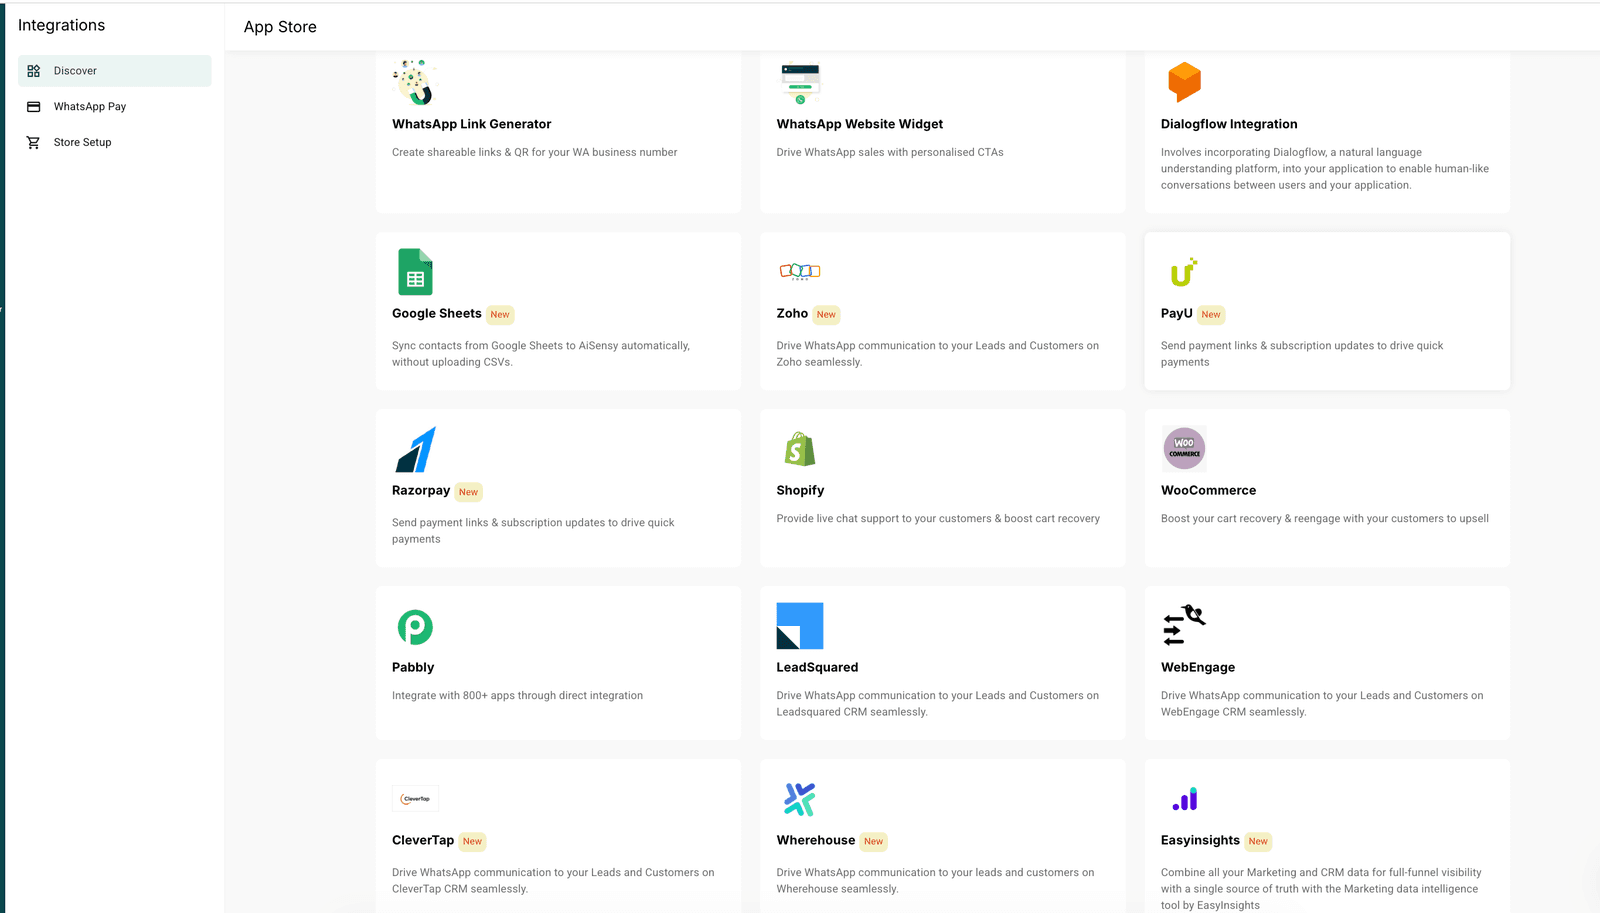The image size is (1600, 913).
Task: Click the green Google Sheets logo
Action: click(415, 271)
